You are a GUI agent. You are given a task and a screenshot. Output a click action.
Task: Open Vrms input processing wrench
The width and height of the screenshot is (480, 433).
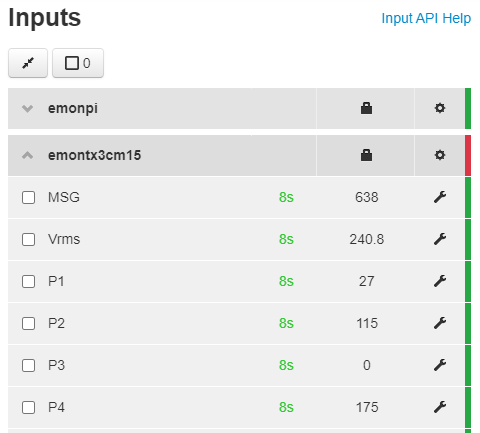pyautogui.click(x=440, y=239)
